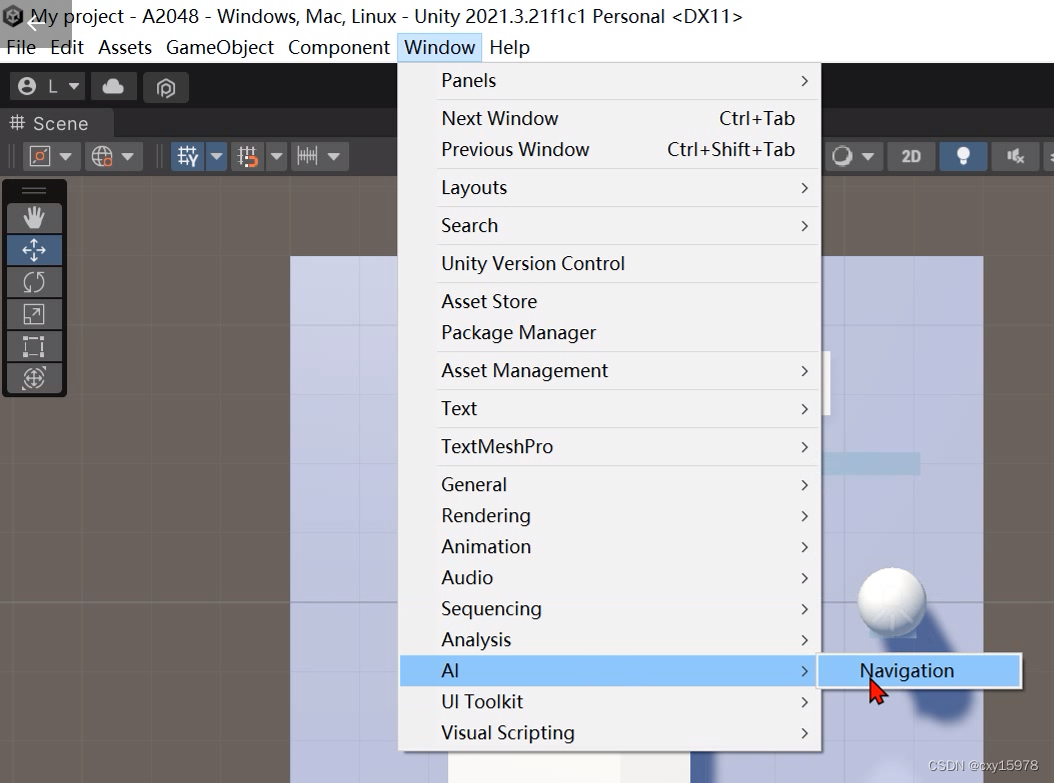Open the shading mode dropdown arrow

tap(868, 157)
